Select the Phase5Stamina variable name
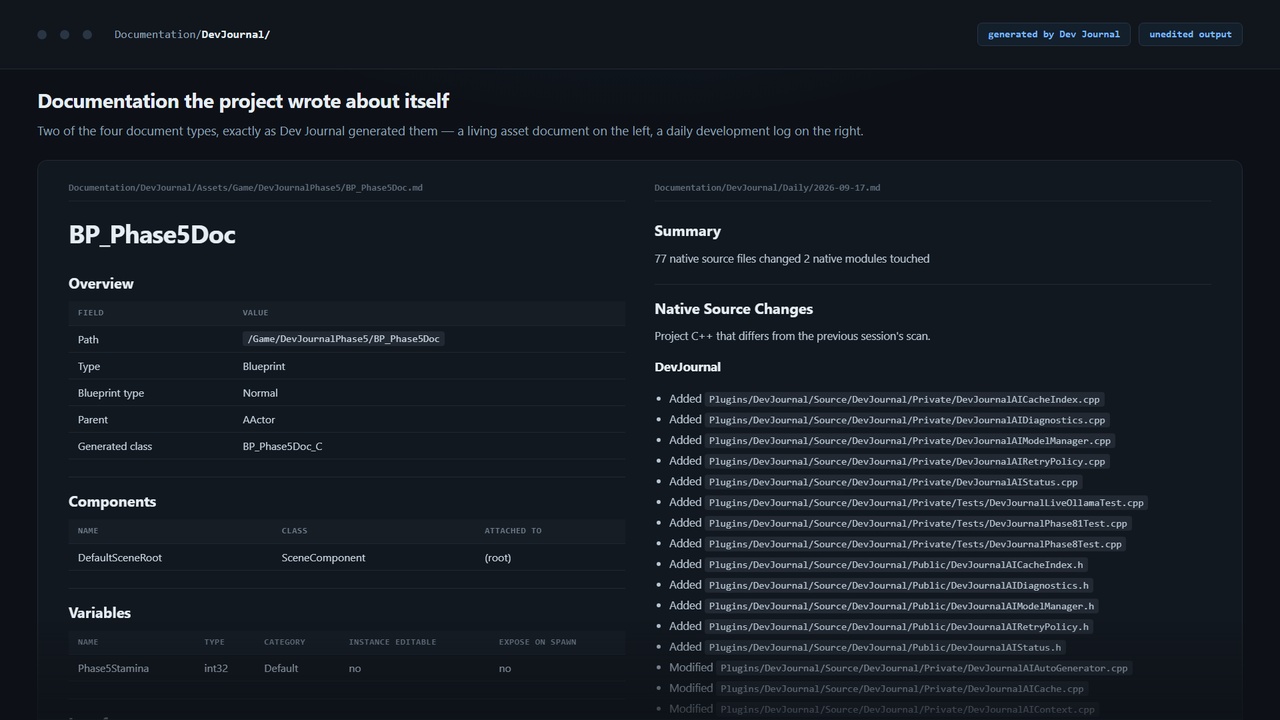 pyautogui.click(x=113, y=669)
